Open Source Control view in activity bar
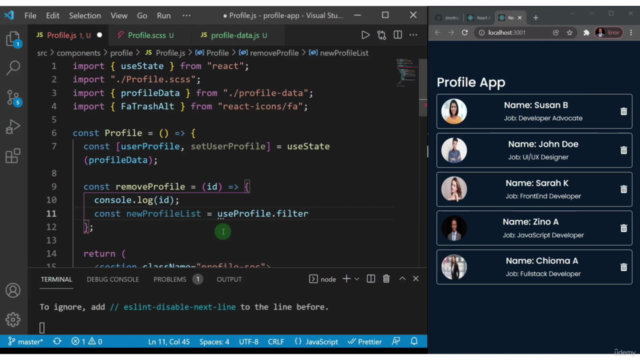Image resolution: width=640 pixels, height=360 pixels. [13, 98]
